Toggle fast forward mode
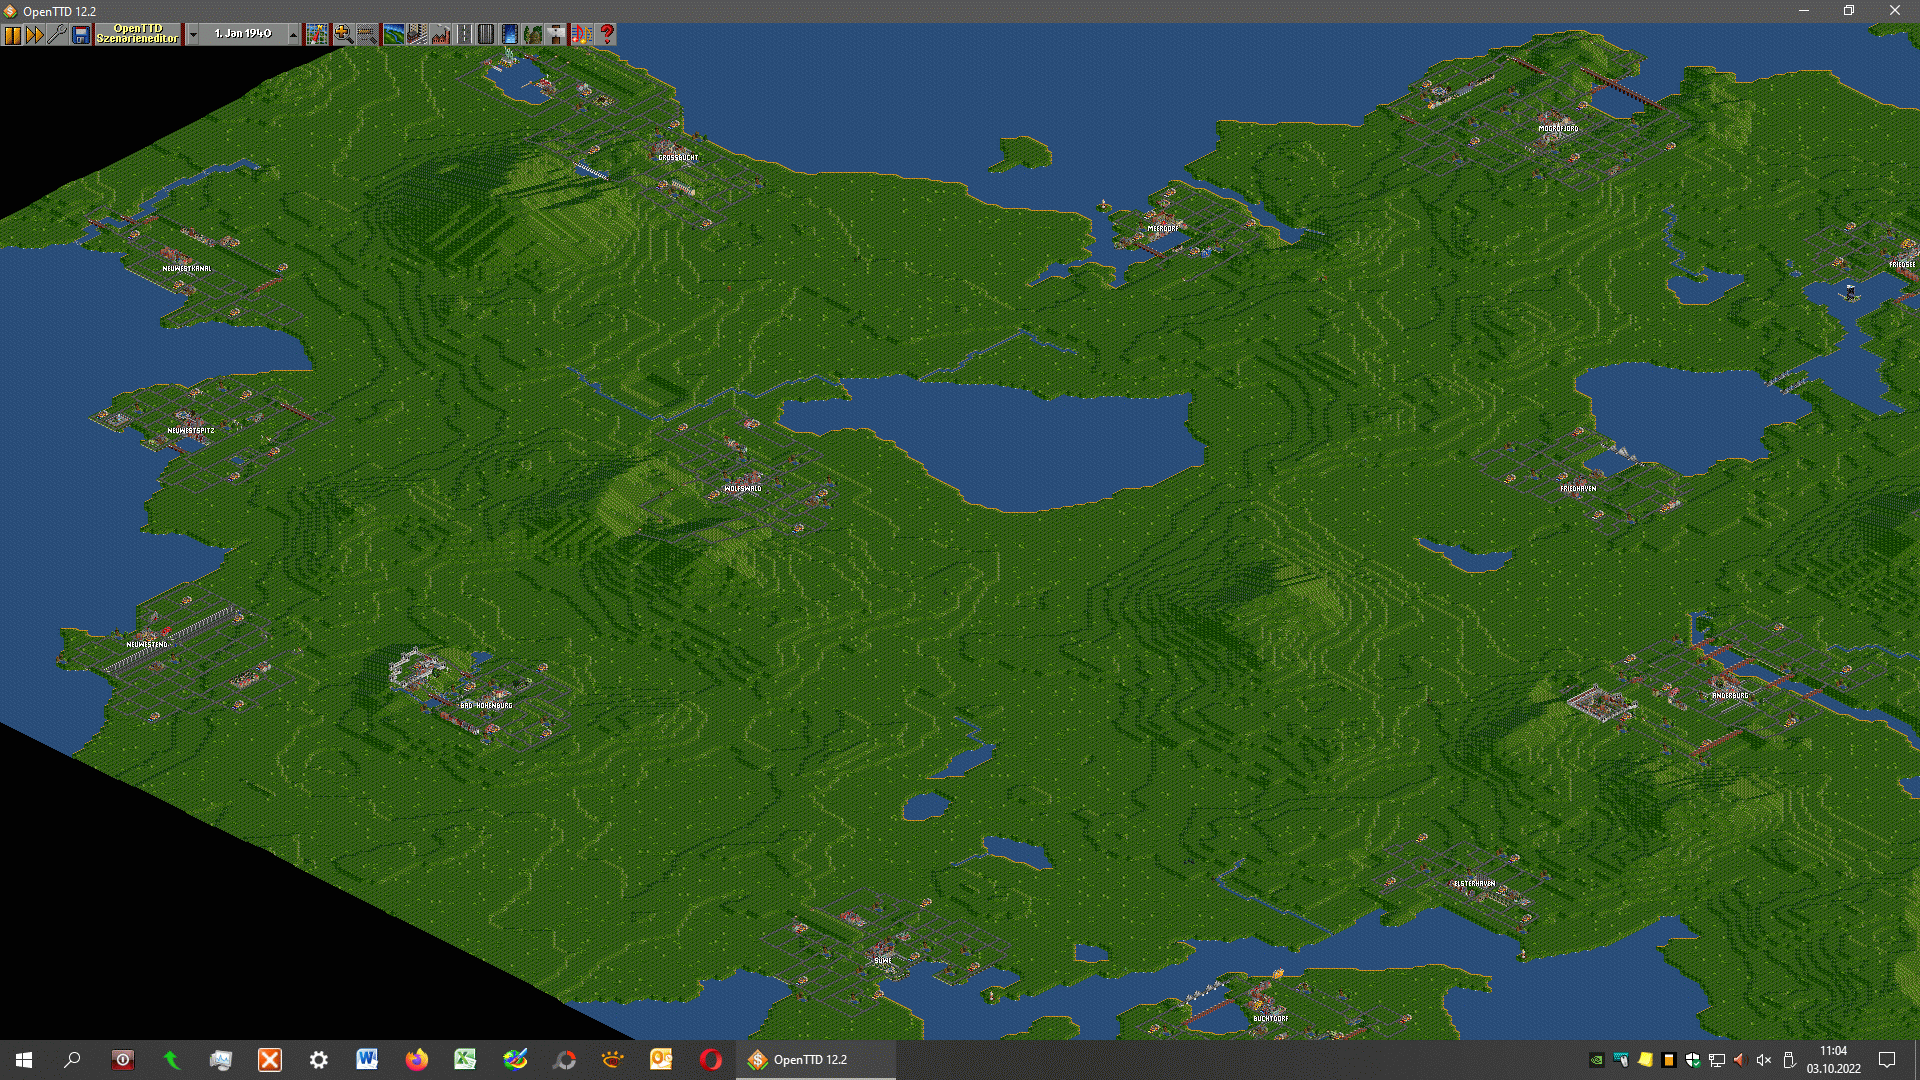 point(35,35)
